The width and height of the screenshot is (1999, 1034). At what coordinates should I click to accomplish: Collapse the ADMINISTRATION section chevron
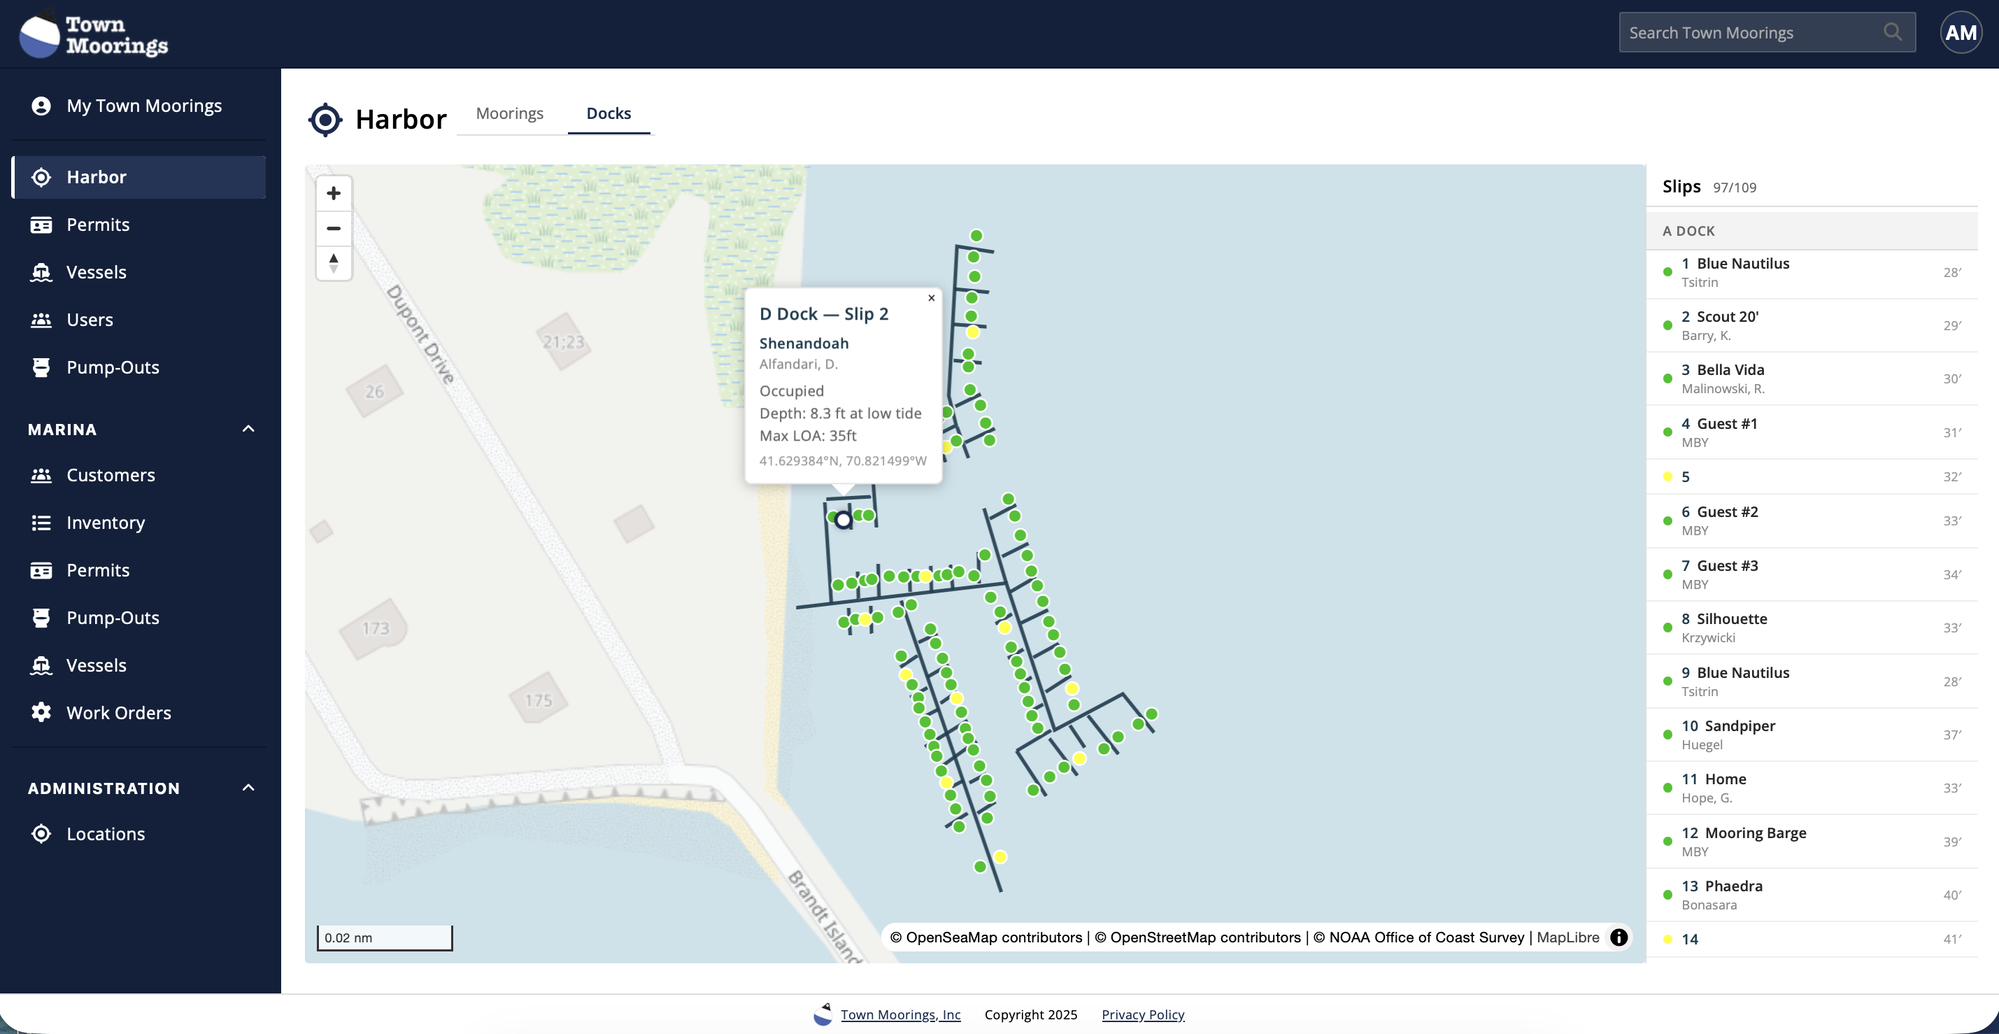pyautogui.click(x=248, y=788)
